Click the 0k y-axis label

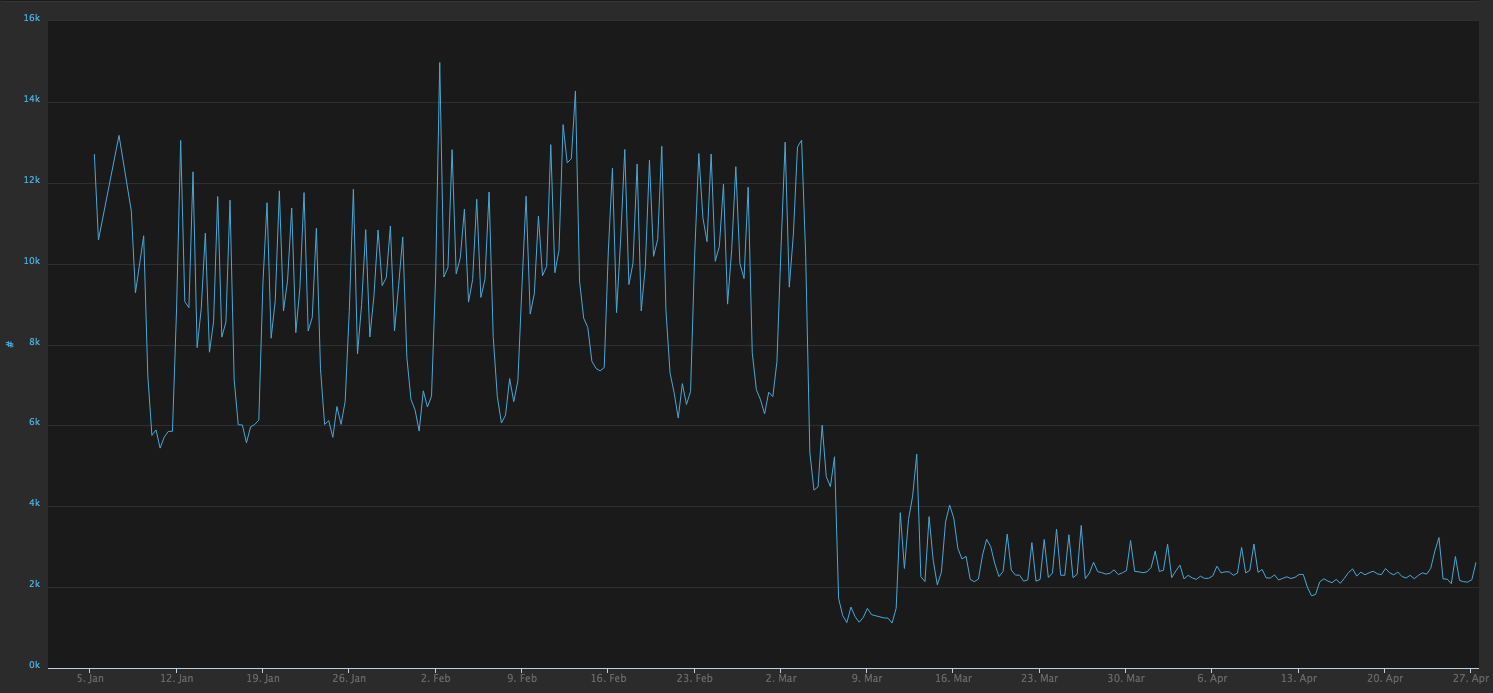click(x=34, y=665)
